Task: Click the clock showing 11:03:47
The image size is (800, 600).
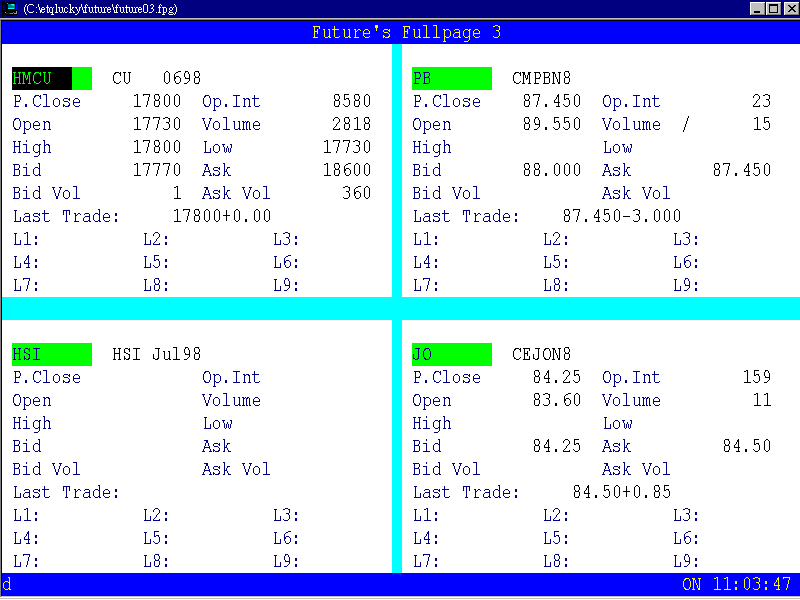Action: pyautogui.click(x=751, y=584)
